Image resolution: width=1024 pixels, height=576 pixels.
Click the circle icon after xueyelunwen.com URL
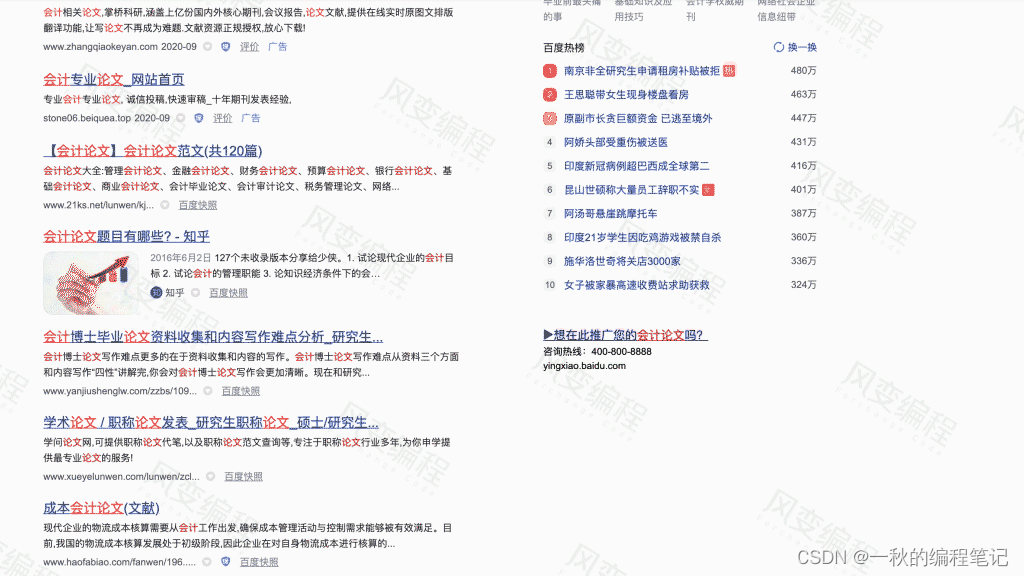click(x=210, y=477)
